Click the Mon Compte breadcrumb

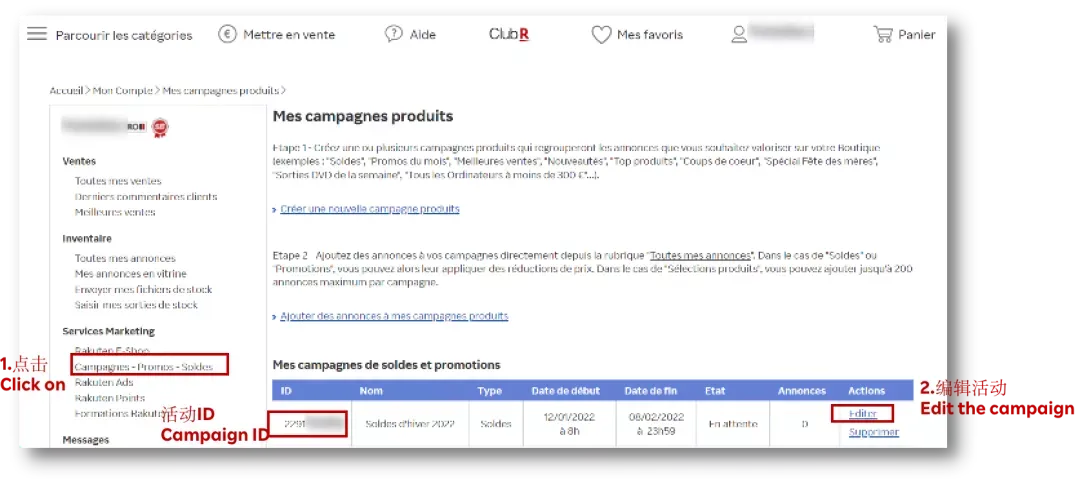click(123, 90)
